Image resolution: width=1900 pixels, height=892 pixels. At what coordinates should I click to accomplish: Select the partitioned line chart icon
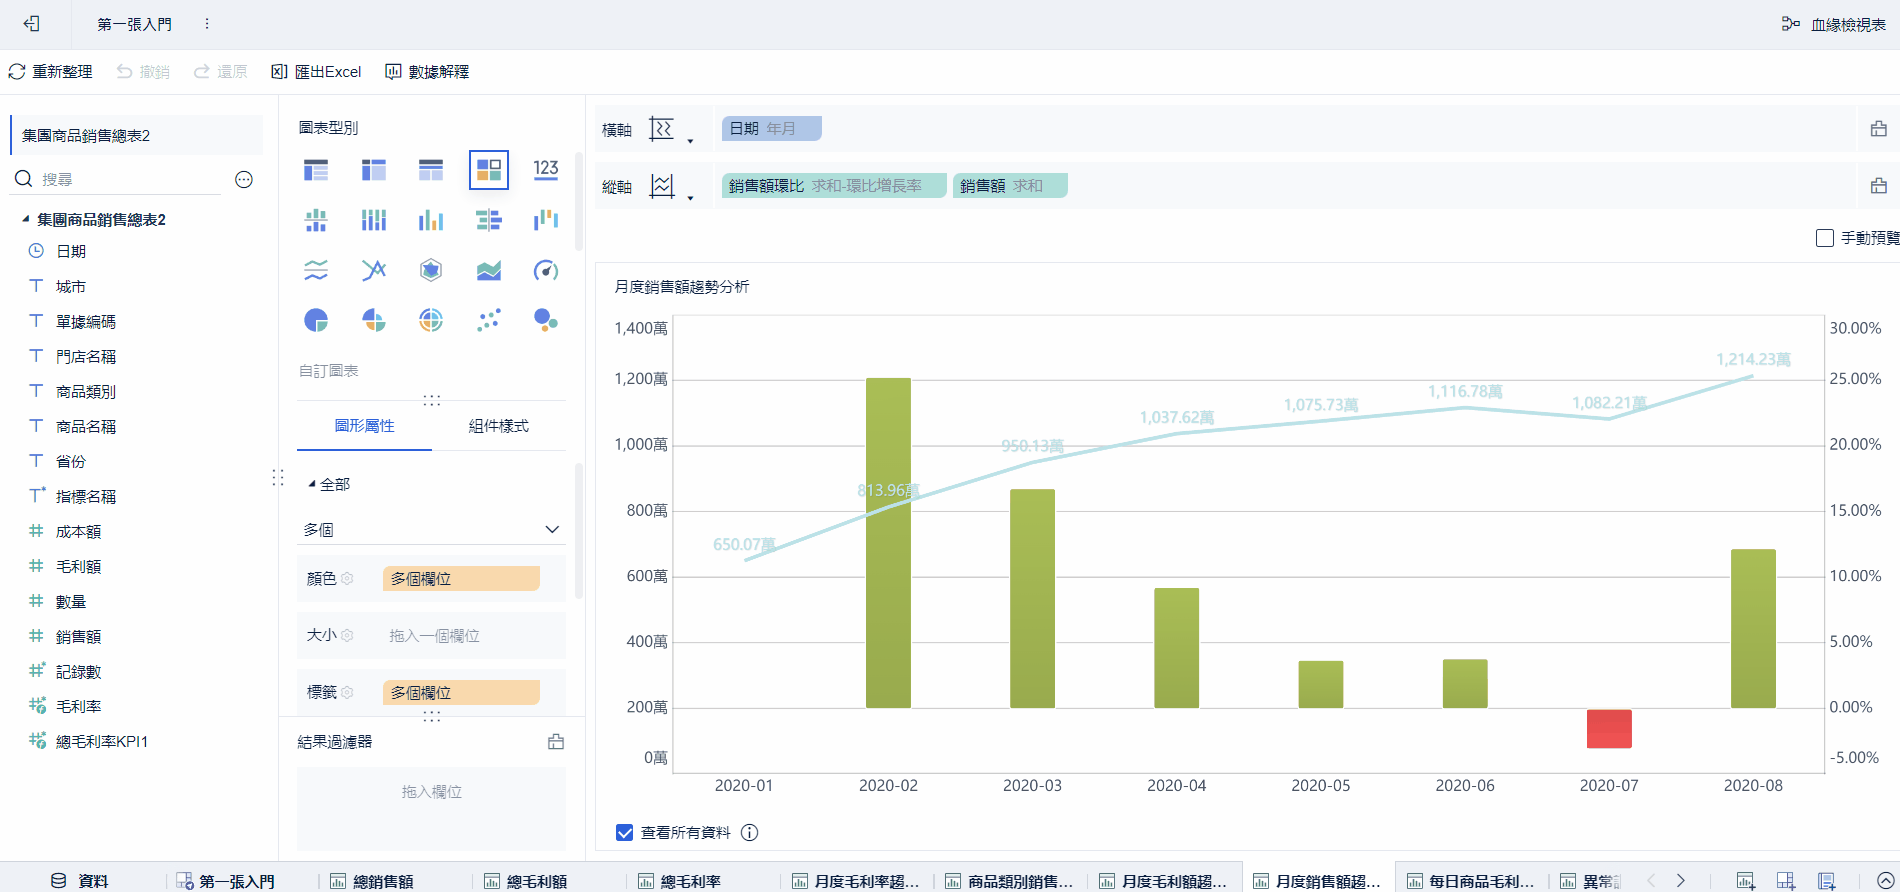[316, 270]
